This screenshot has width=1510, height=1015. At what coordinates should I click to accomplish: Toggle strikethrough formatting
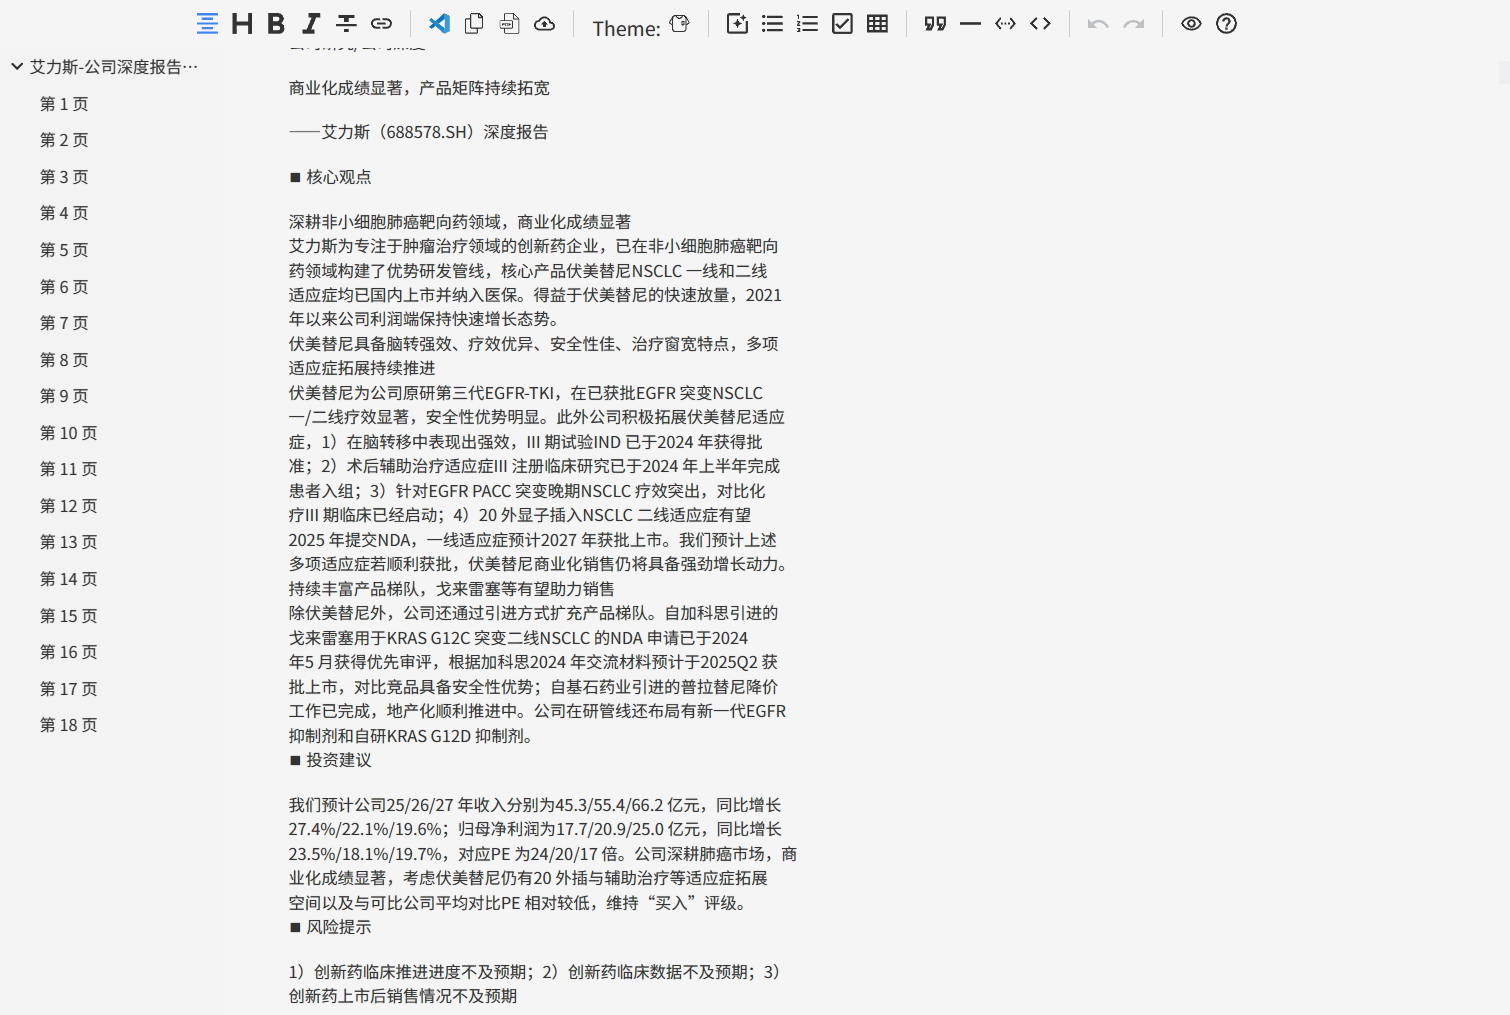[345, 23]
